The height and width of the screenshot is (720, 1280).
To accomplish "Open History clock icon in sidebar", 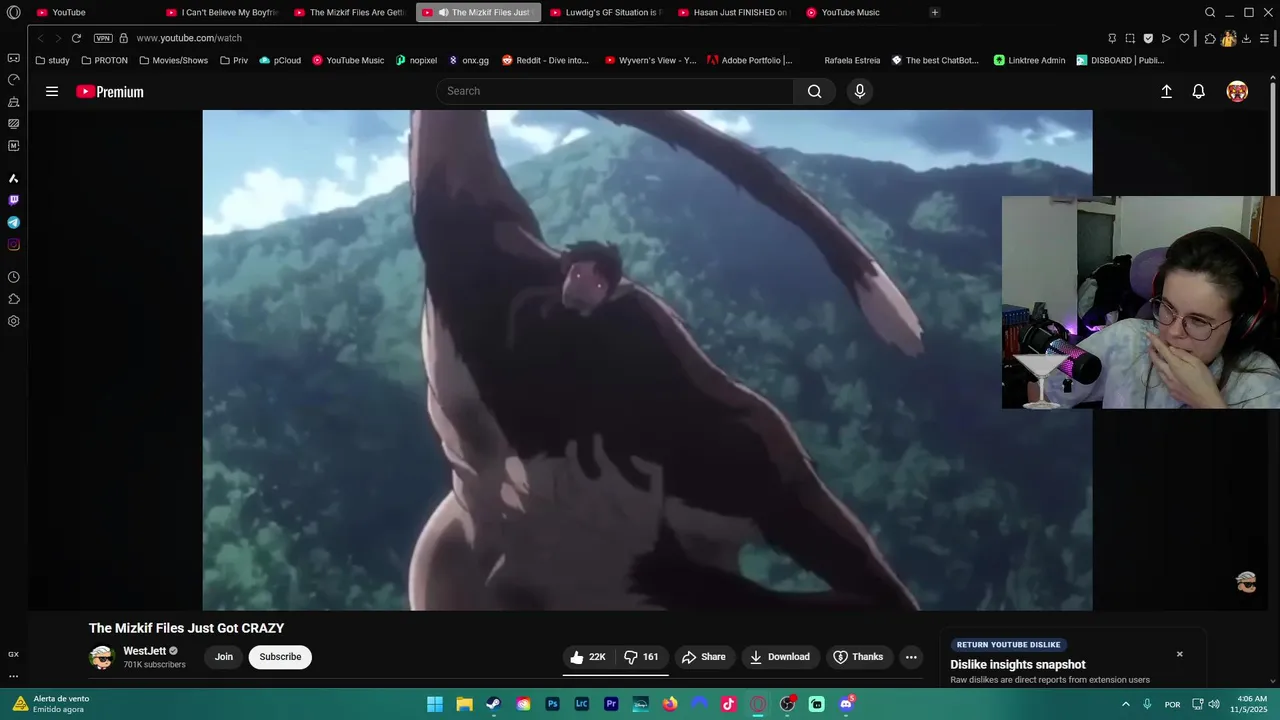I will [x=13, y=277].
